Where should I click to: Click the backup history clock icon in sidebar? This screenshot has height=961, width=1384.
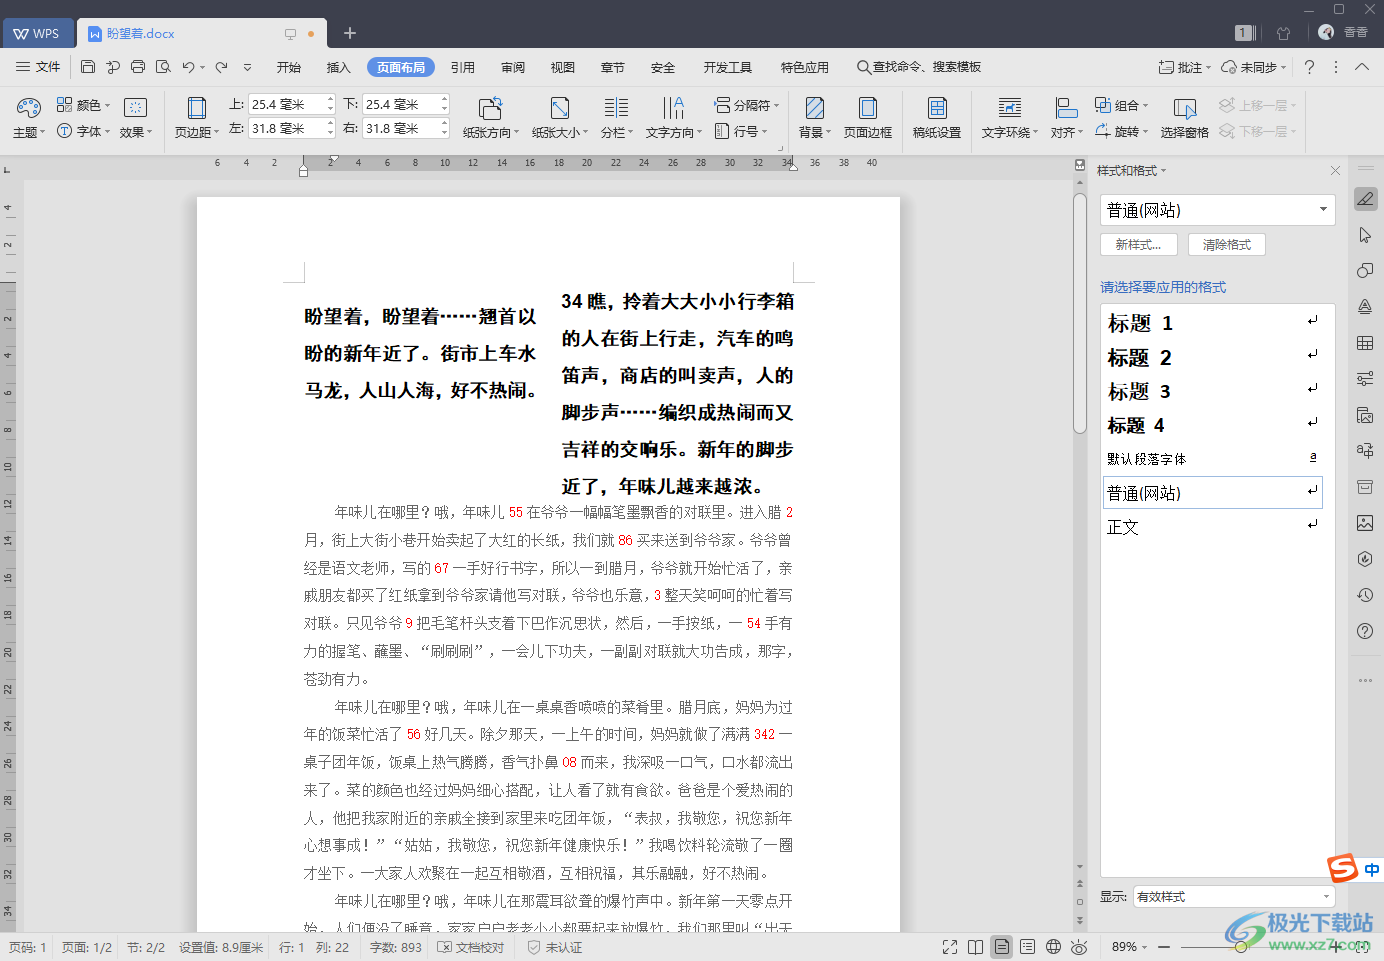click(1365, 595)
